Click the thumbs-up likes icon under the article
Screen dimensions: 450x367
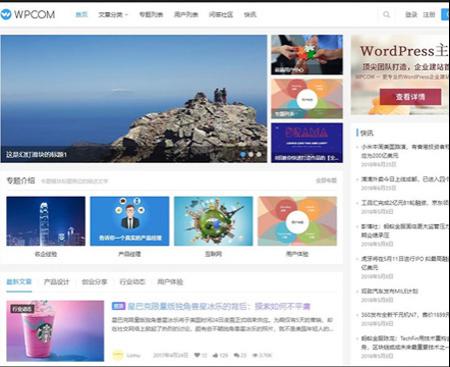coord(215,355)
